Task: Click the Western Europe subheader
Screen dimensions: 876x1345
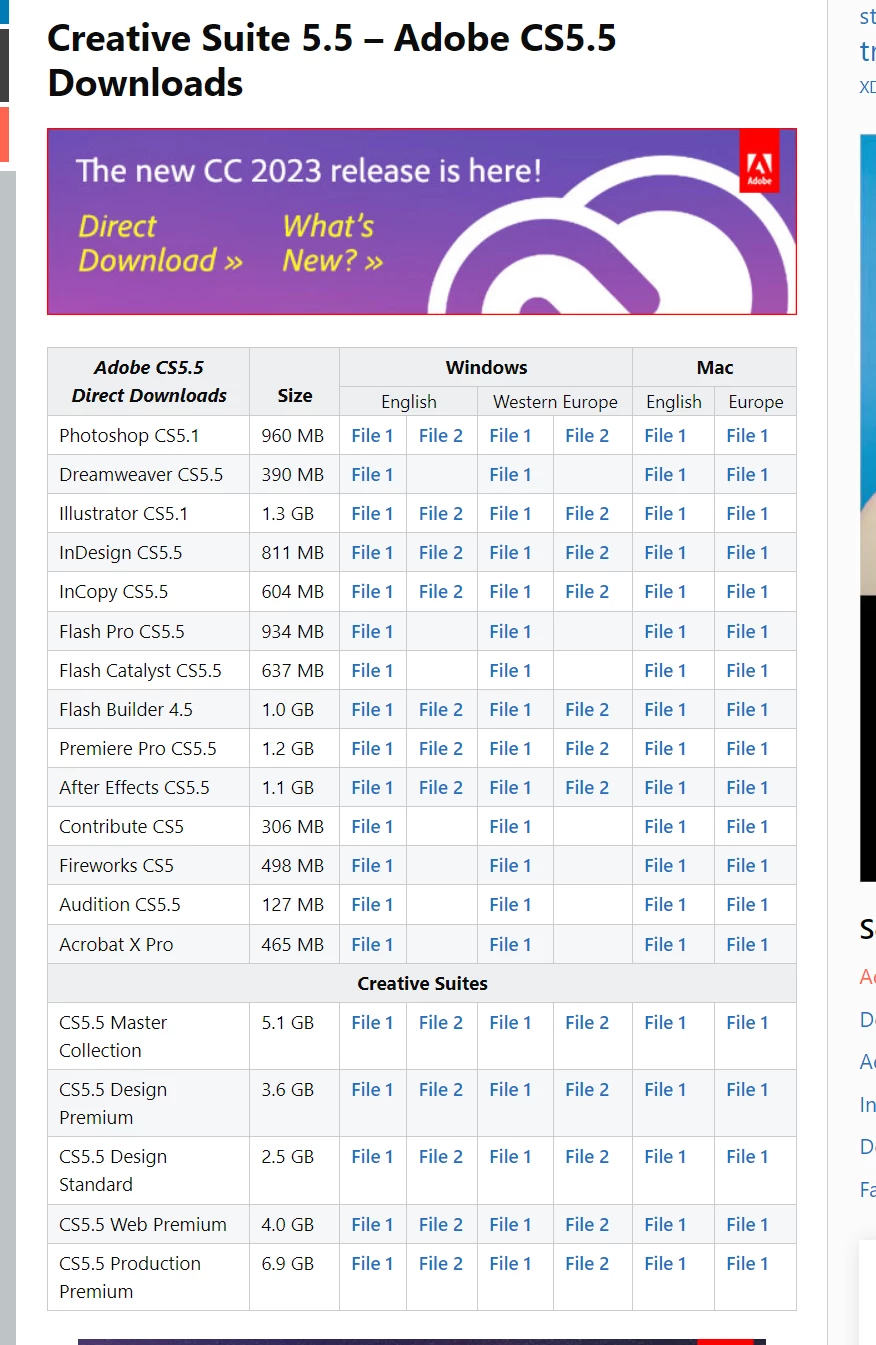Action: point(555,401)
